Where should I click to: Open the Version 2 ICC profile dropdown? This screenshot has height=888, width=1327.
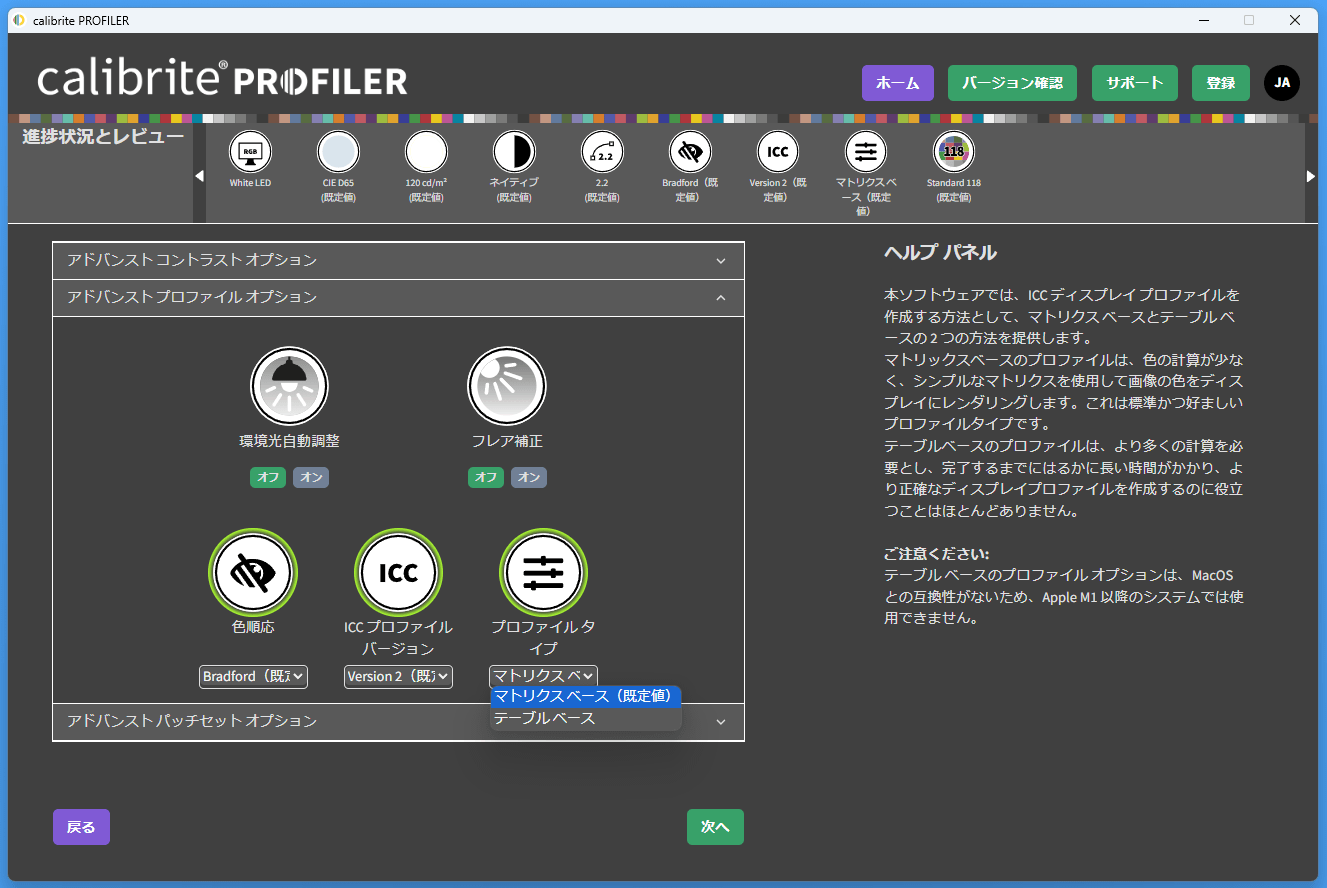398,676
